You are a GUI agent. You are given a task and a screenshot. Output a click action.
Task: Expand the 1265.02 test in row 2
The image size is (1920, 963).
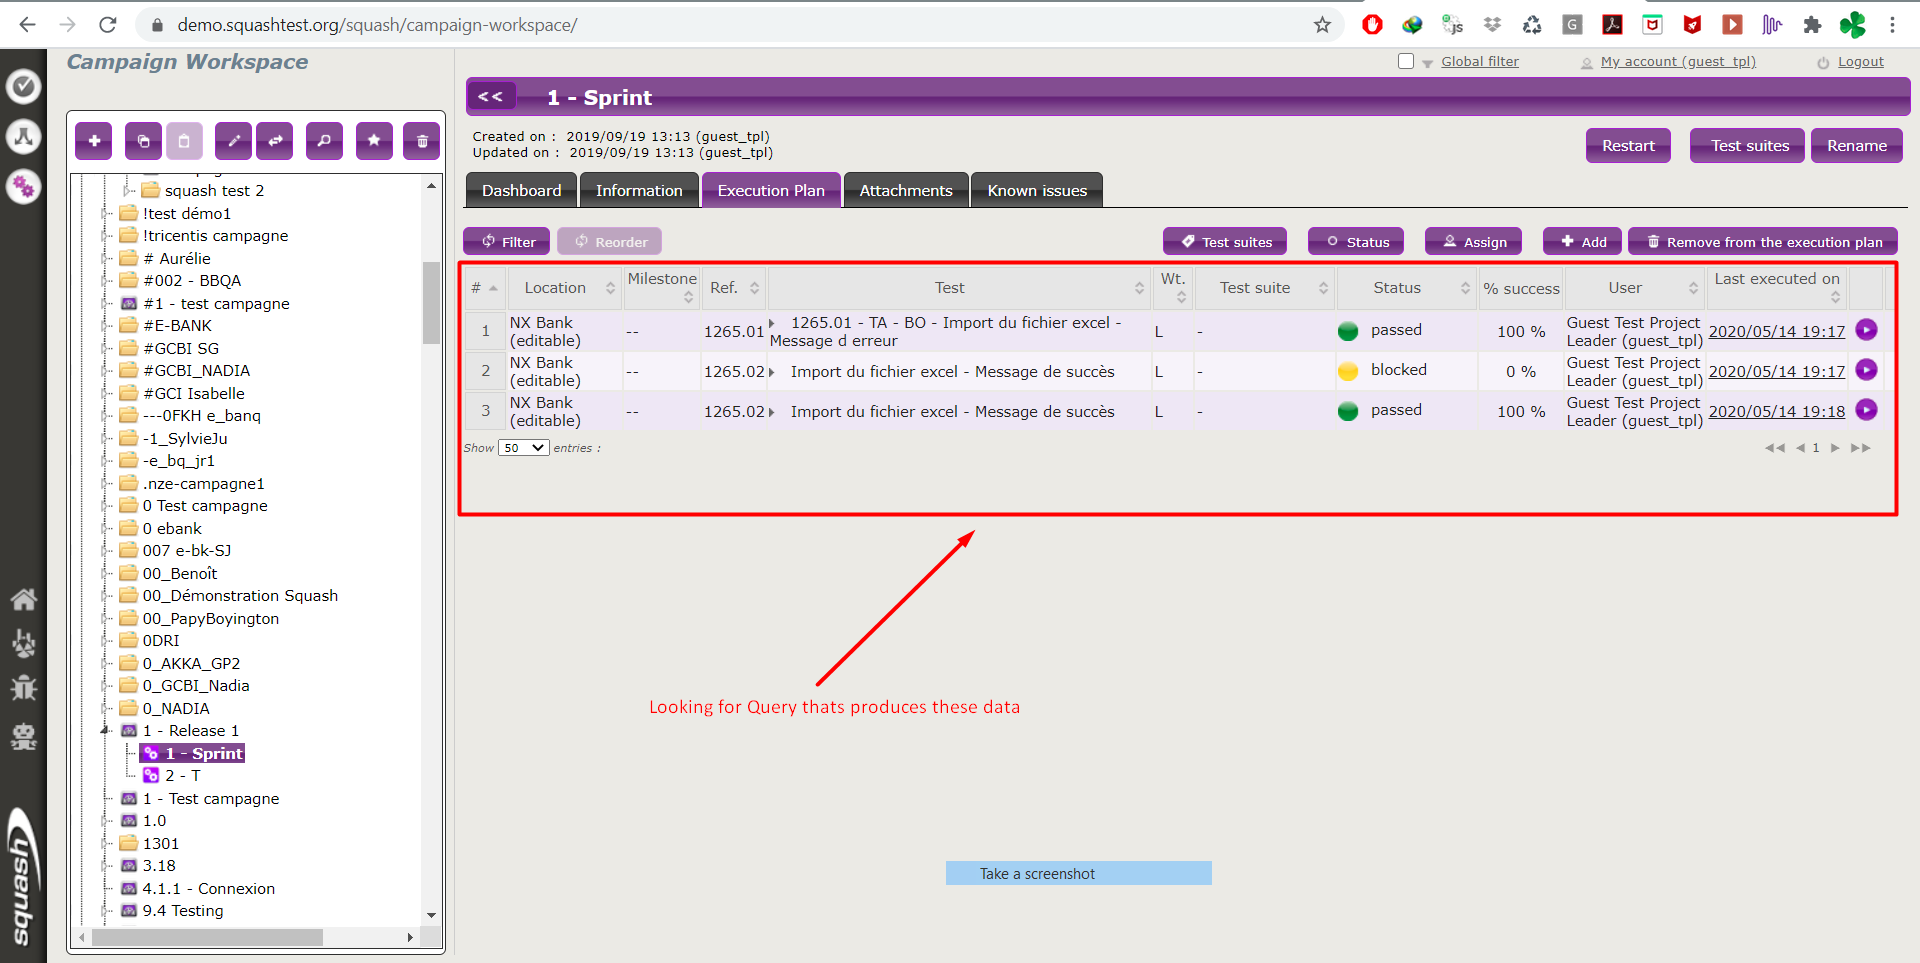point(771,372)
